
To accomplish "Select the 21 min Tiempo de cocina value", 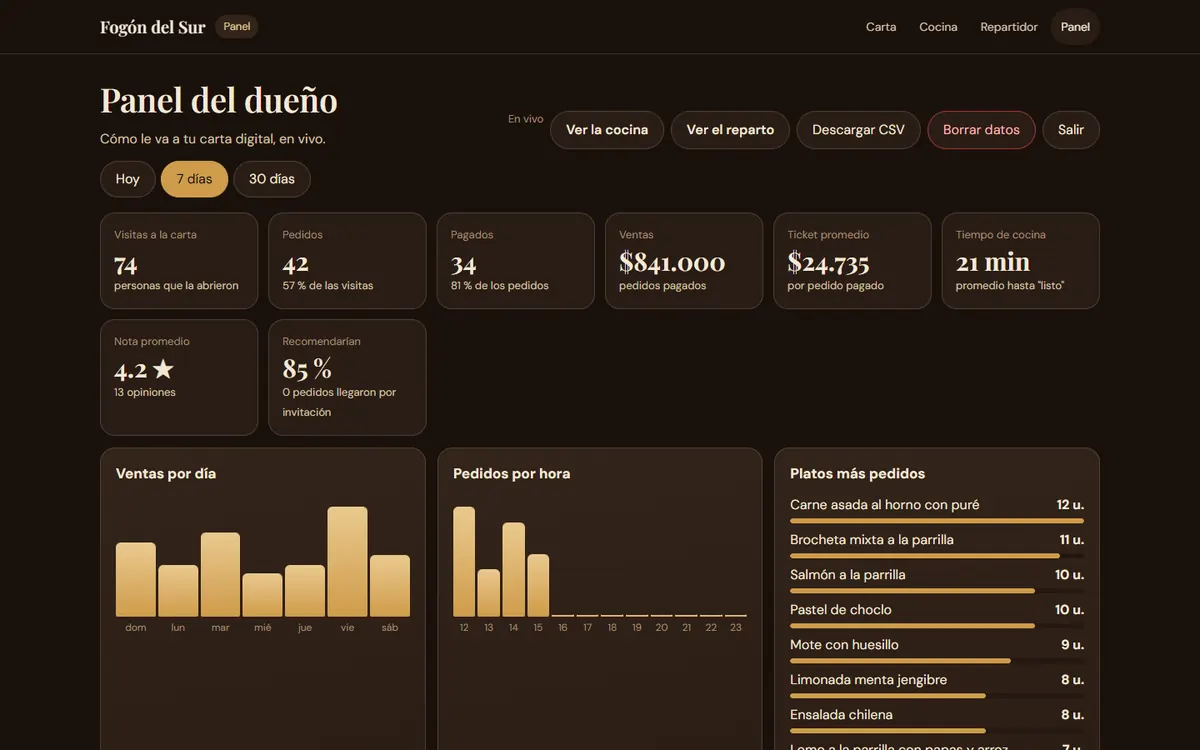I will coord(993,263).
